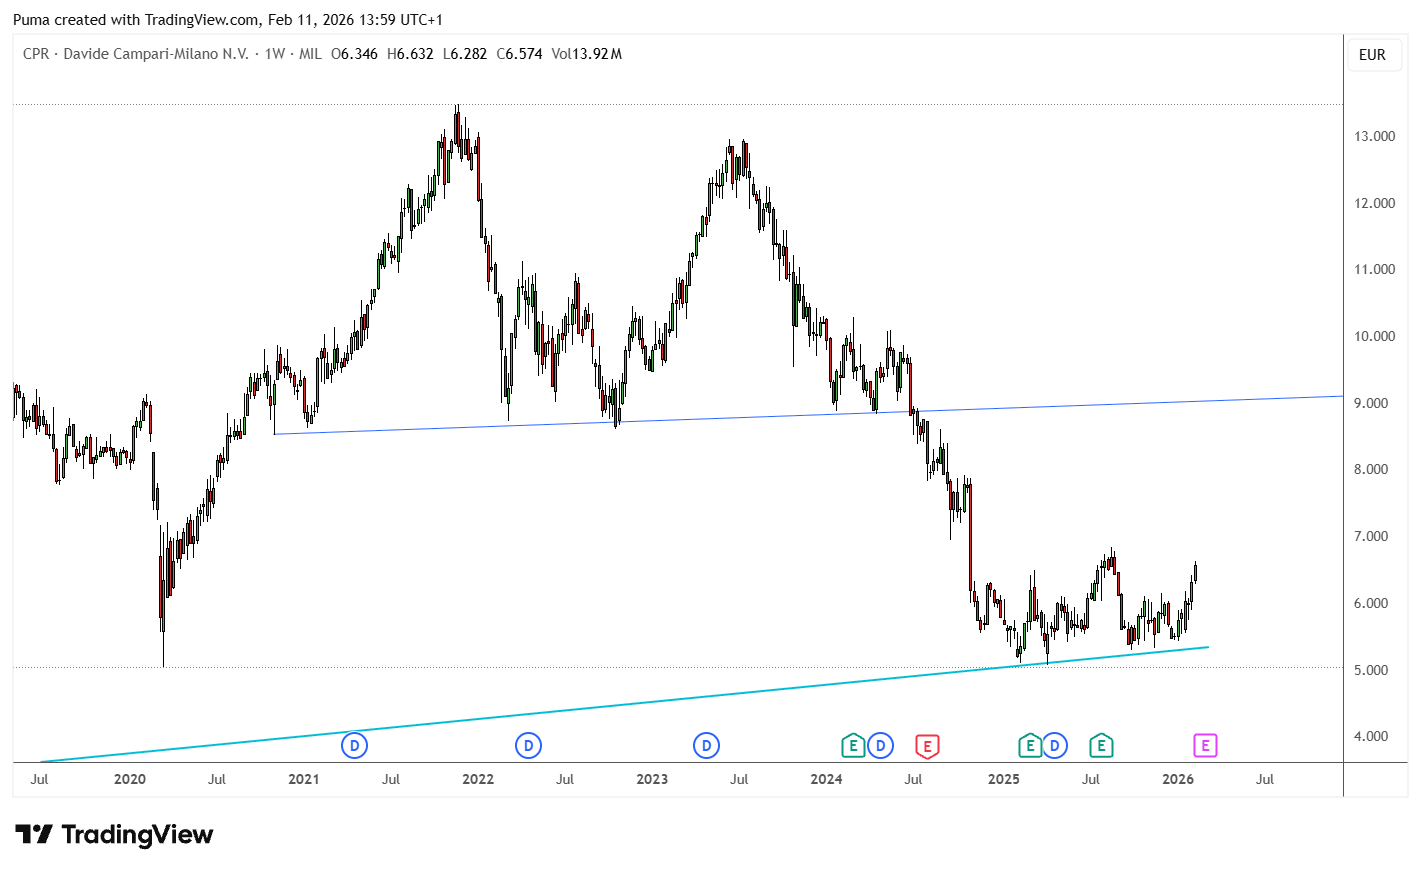Click the 2024 label on time axis
Image resolution: width=1421 pixels, height=872 pixels.
pyautogui.click(x=826, y=779)
